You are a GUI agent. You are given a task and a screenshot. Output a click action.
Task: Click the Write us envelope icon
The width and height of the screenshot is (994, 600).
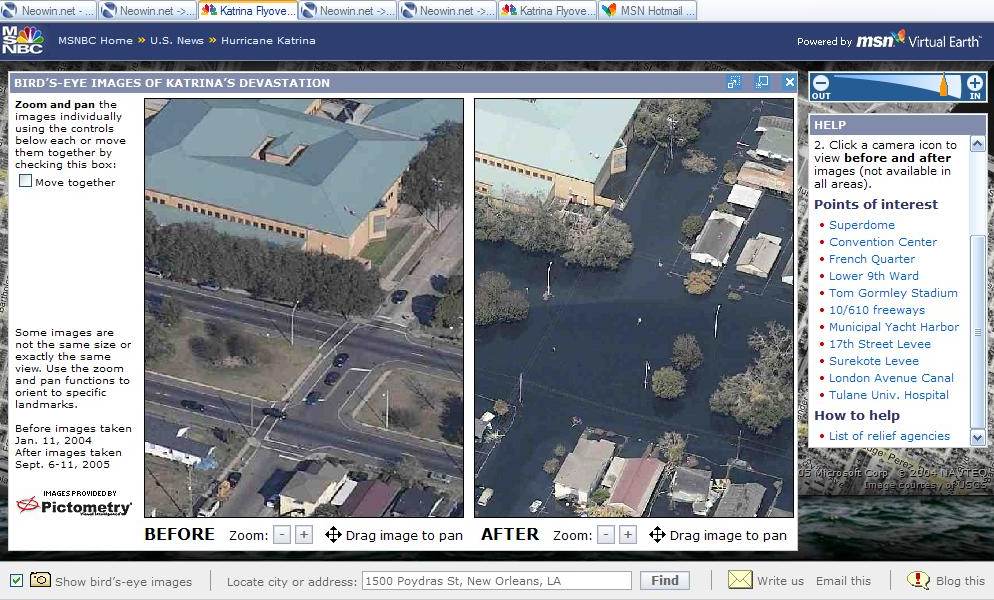coord(739,580)
